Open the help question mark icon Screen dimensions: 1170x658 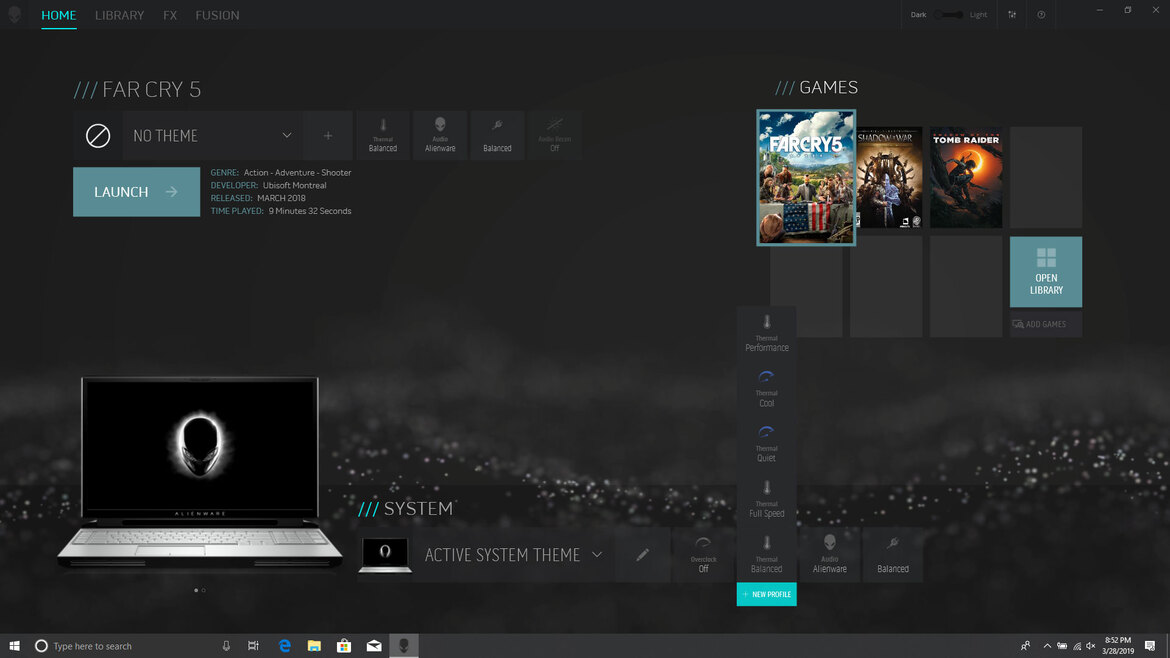coord(1041,15)
